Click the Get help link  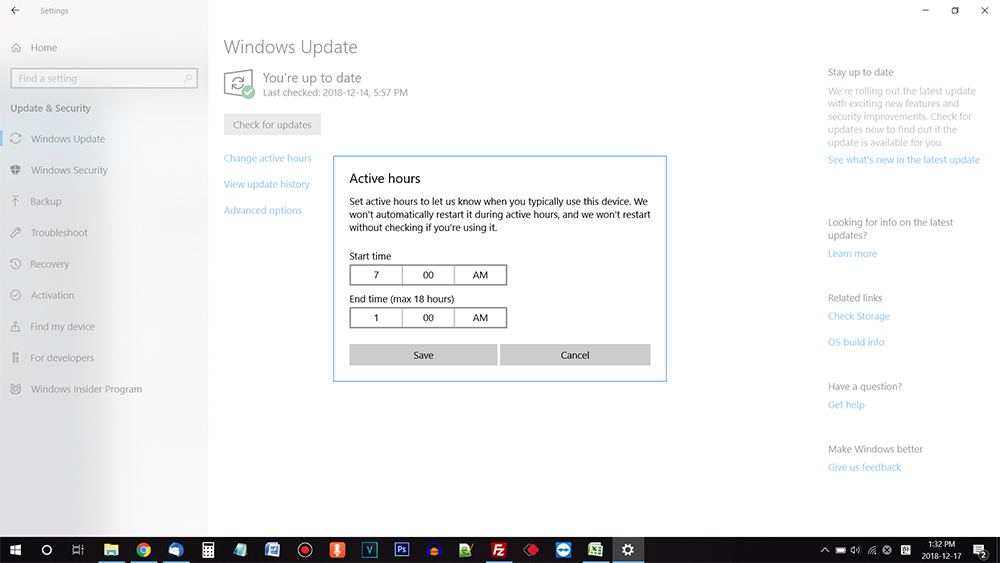[x=846, y=405]
